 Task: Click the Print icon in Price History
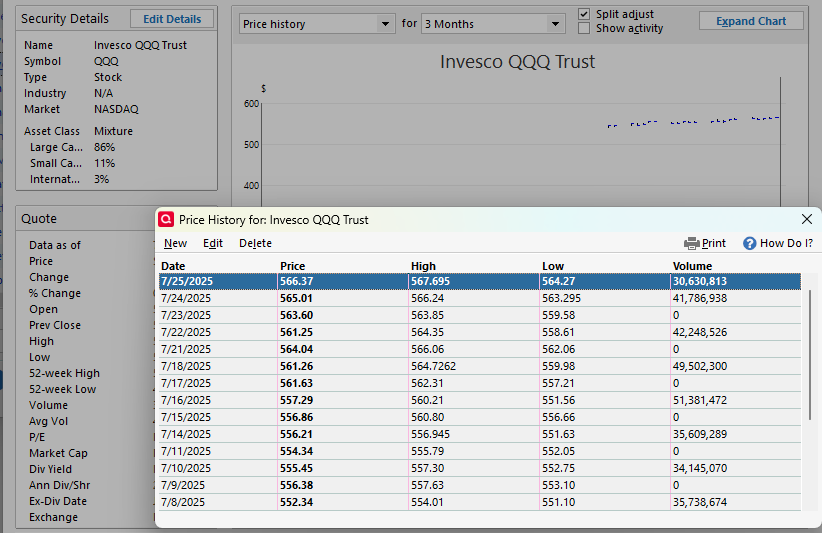[691, 243]
